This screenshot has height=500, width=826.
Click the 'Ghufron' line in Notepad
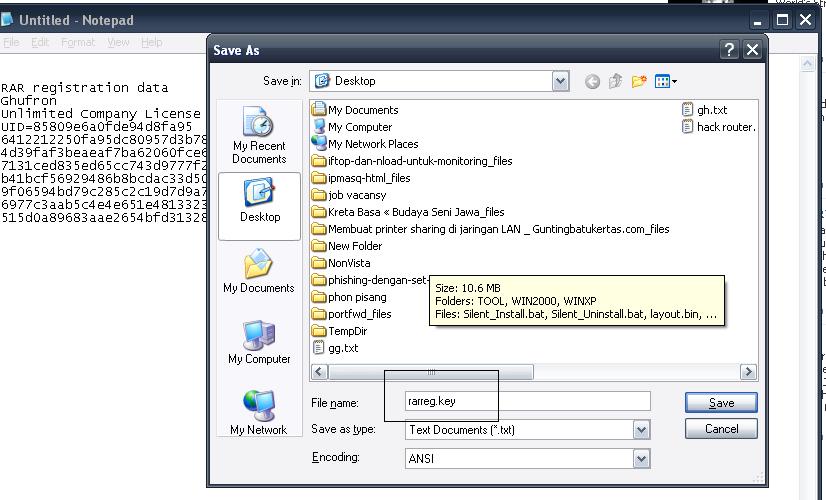pyautogui.click(x=28, y=101)
